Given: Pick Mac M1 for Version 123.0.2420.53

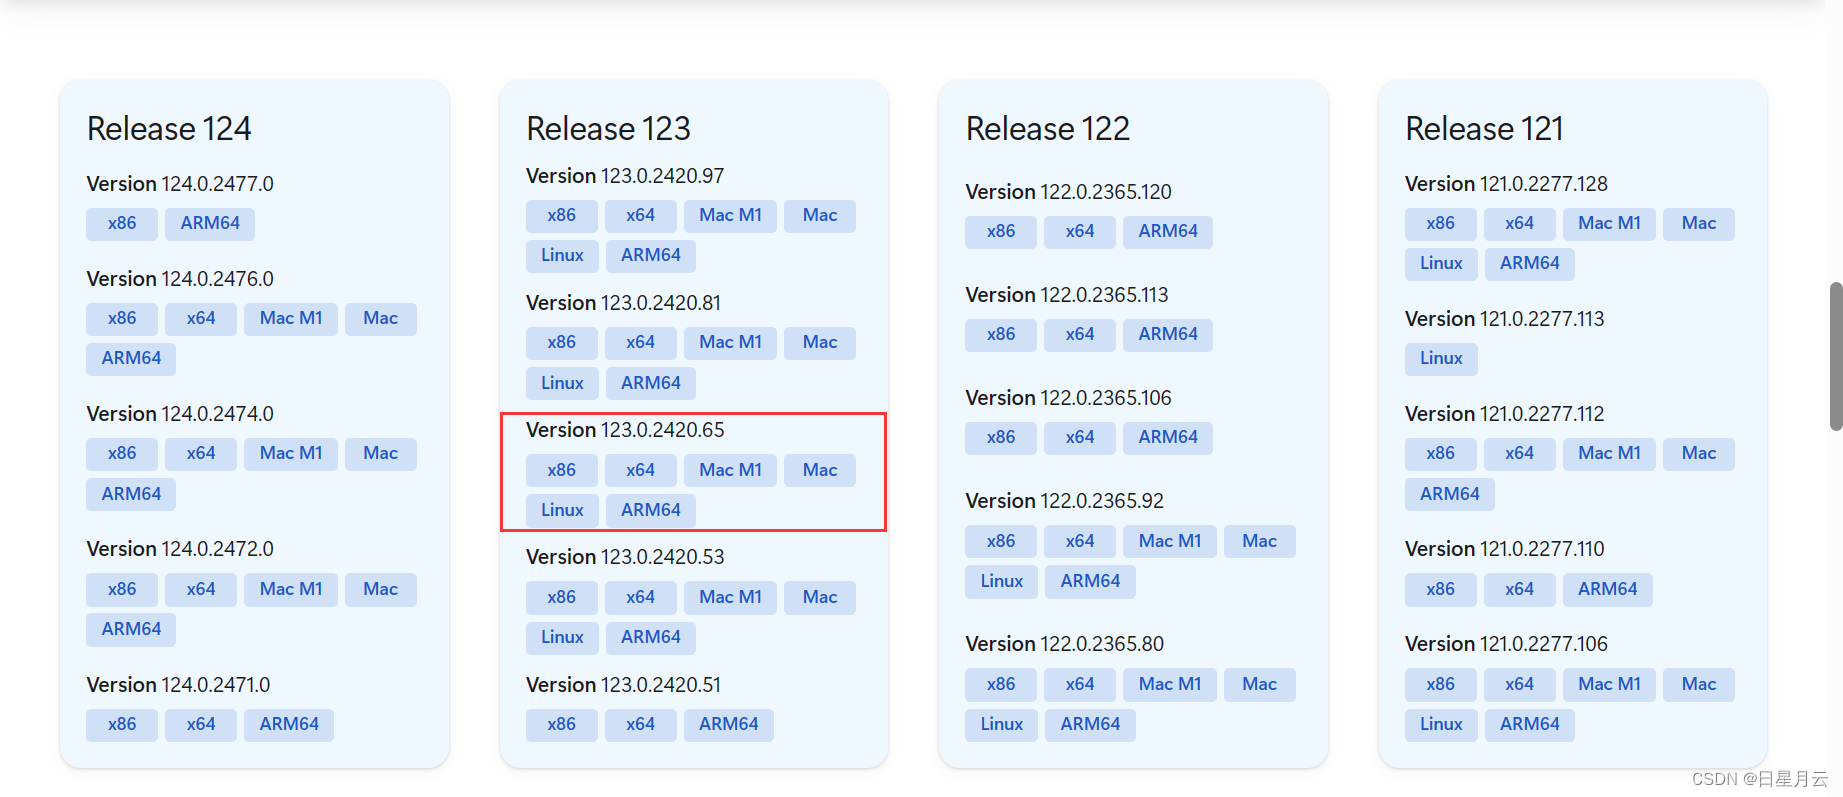Looking at the screenshot, I should (731, 598).
